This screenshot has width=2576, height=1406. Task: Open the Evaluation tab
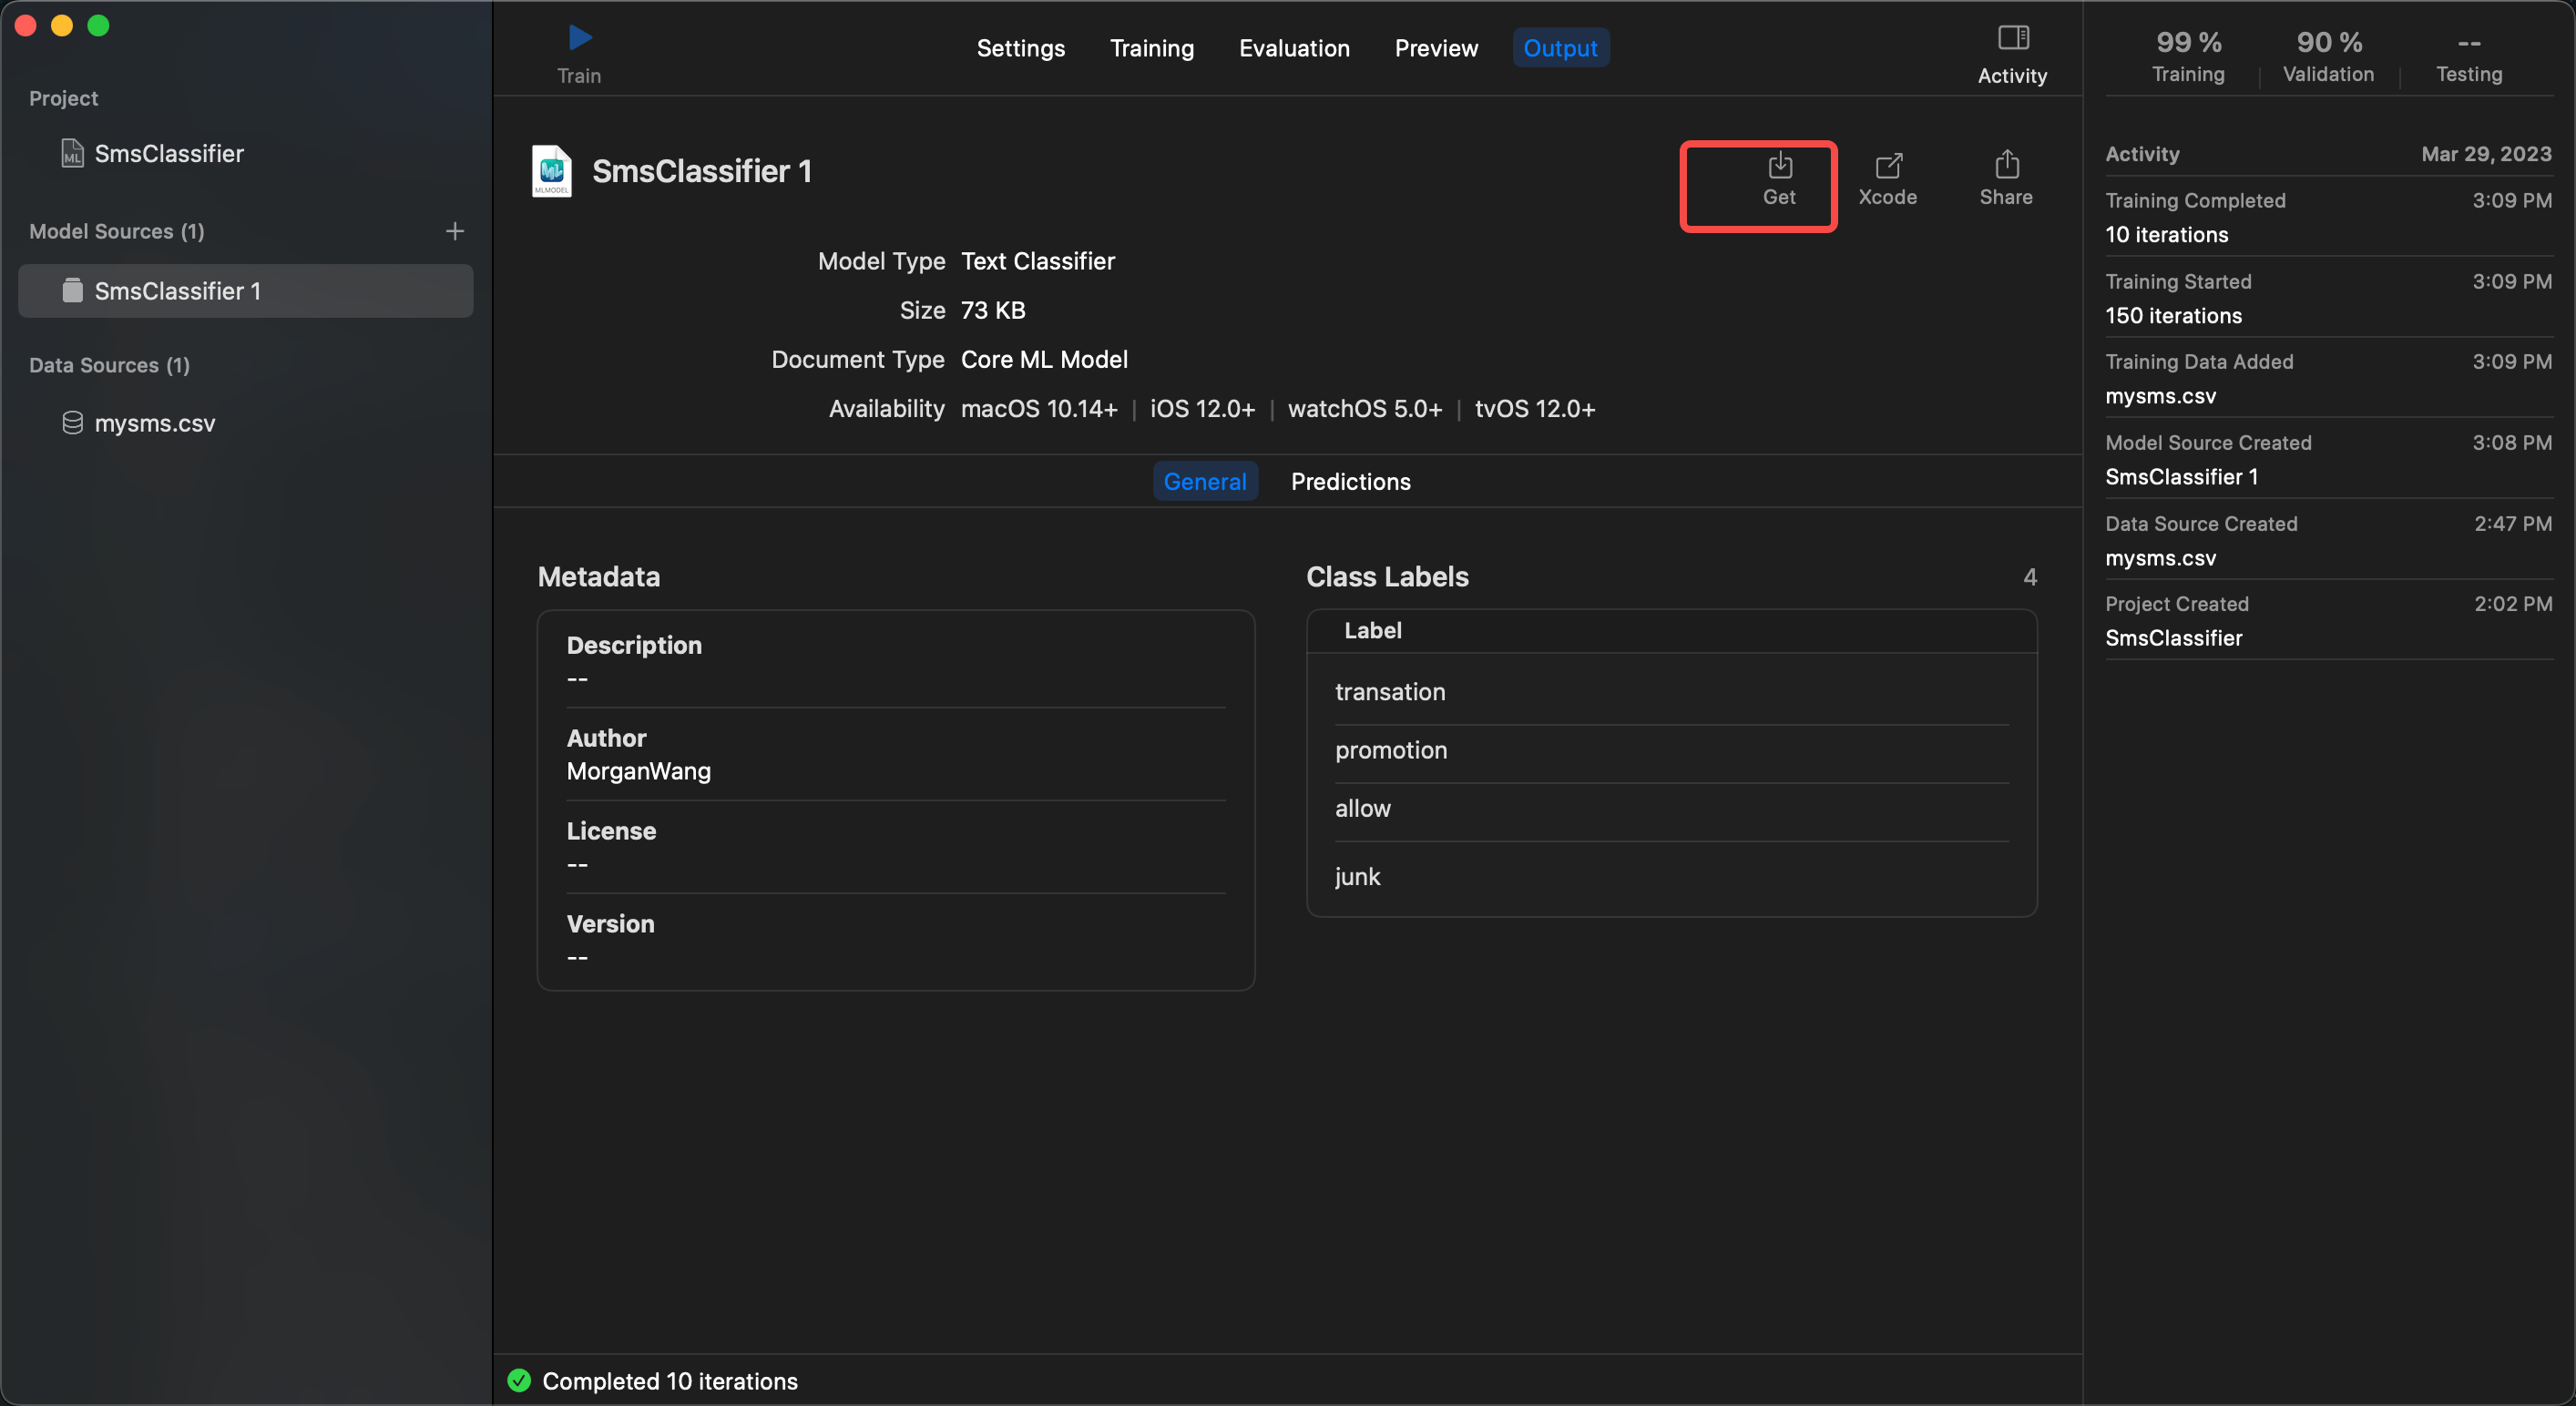click(x=1294, y=48)
